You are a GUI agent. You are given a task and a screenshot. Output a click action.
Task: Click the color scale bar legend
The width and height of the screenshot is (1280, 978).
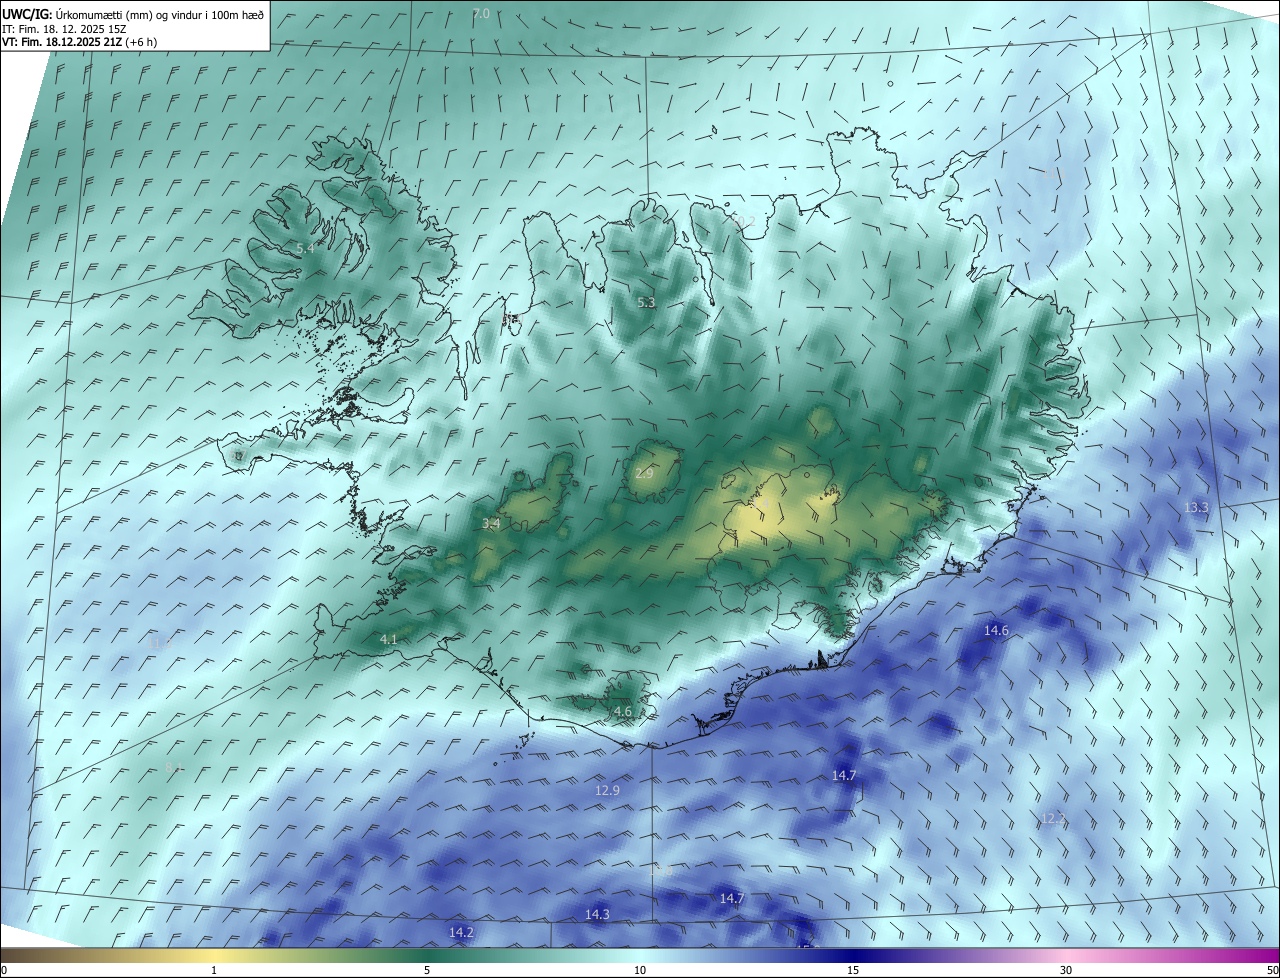point(640,956)
